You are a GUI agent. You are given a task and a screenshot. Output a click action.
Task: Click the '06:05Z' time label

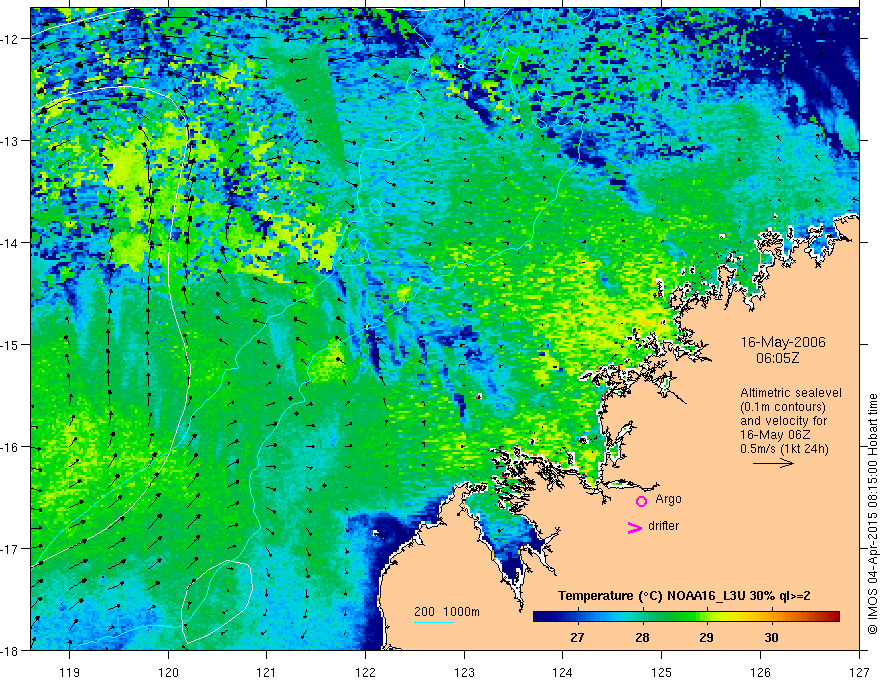click(x=777, y=358)
